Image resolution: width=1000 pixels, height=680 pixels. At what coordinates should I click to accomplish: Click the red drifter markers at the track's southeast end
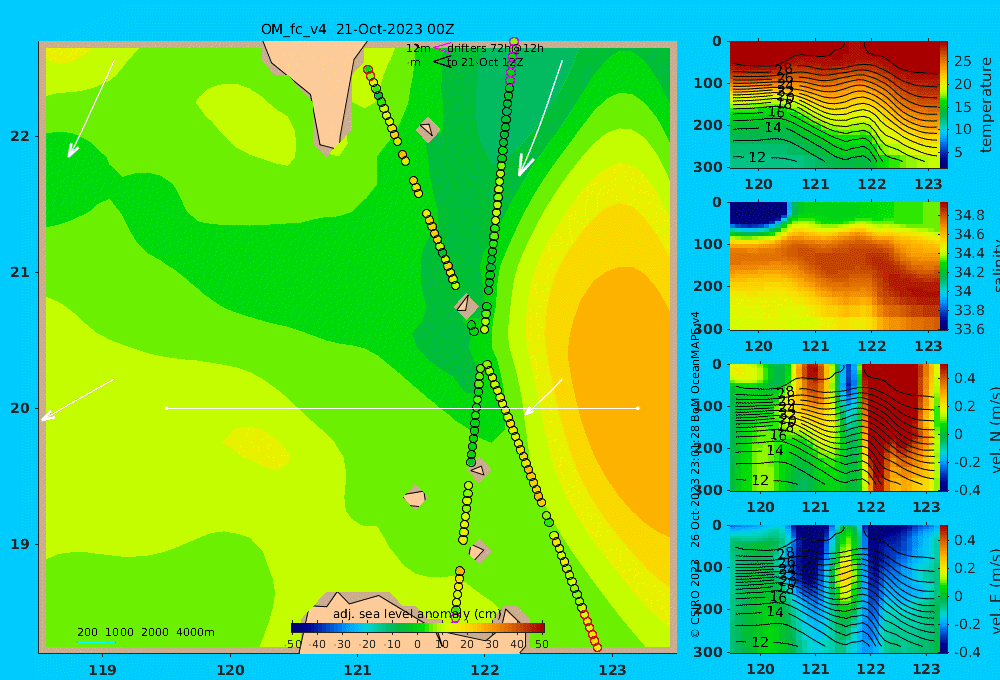591,632
